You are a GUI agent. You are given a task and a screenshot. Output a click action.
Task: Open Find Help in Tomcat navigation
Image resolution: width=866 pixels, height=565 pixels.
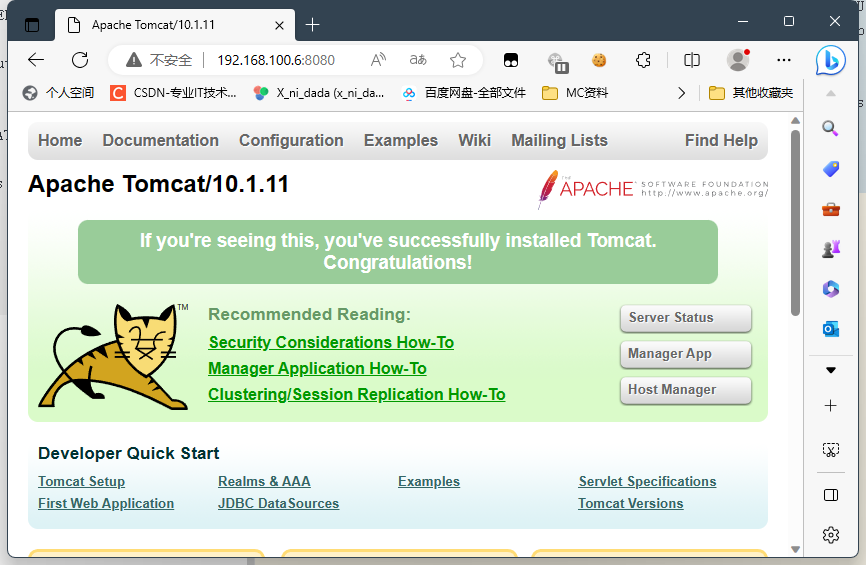tap(721, 140)
